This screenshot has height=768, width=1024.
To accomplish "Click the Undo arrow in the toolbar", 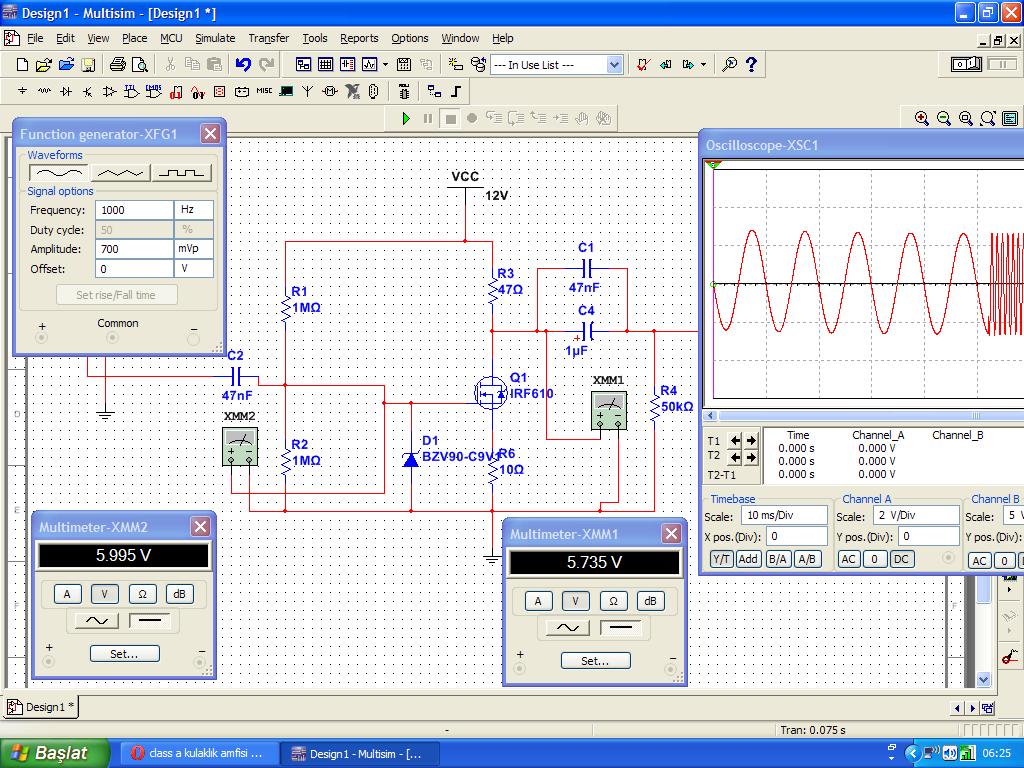I will (243, 65).
